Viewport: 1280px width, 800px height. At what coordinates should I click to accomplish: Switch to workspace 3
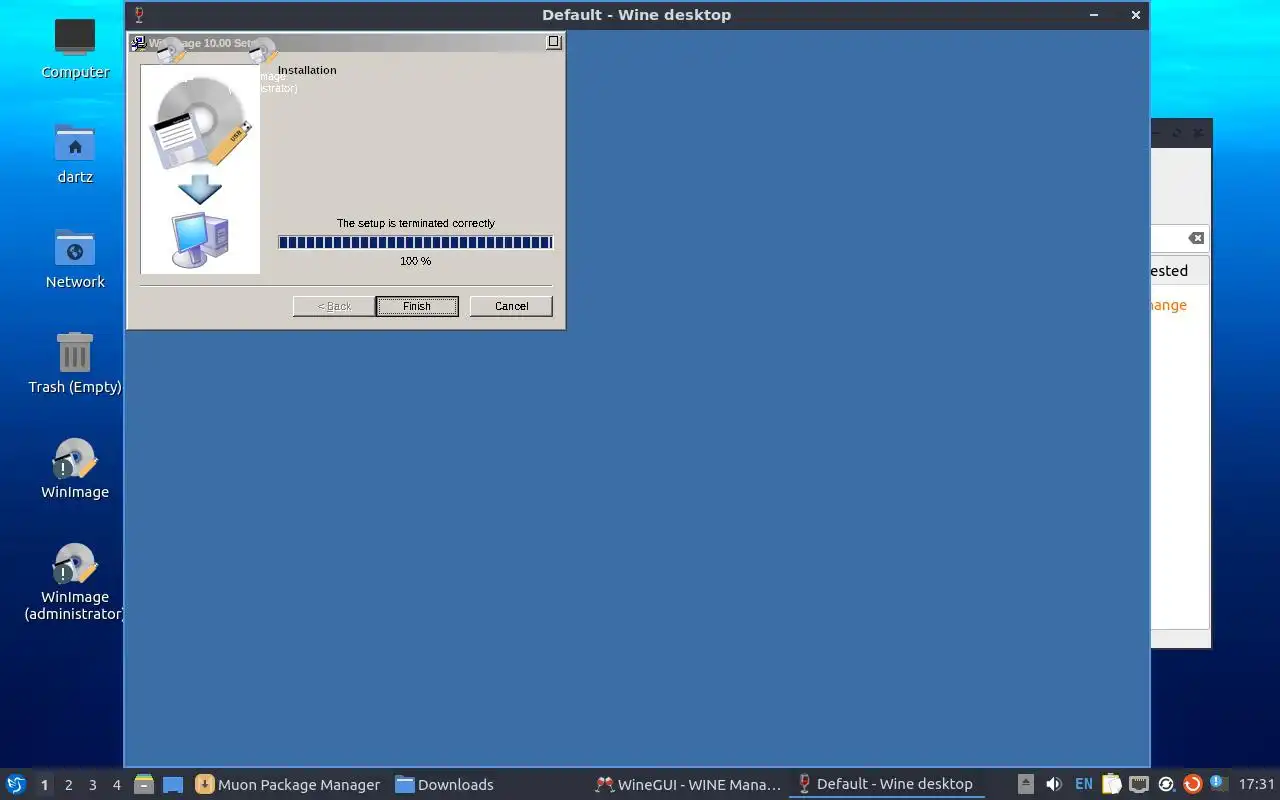[x=93, y=785]
